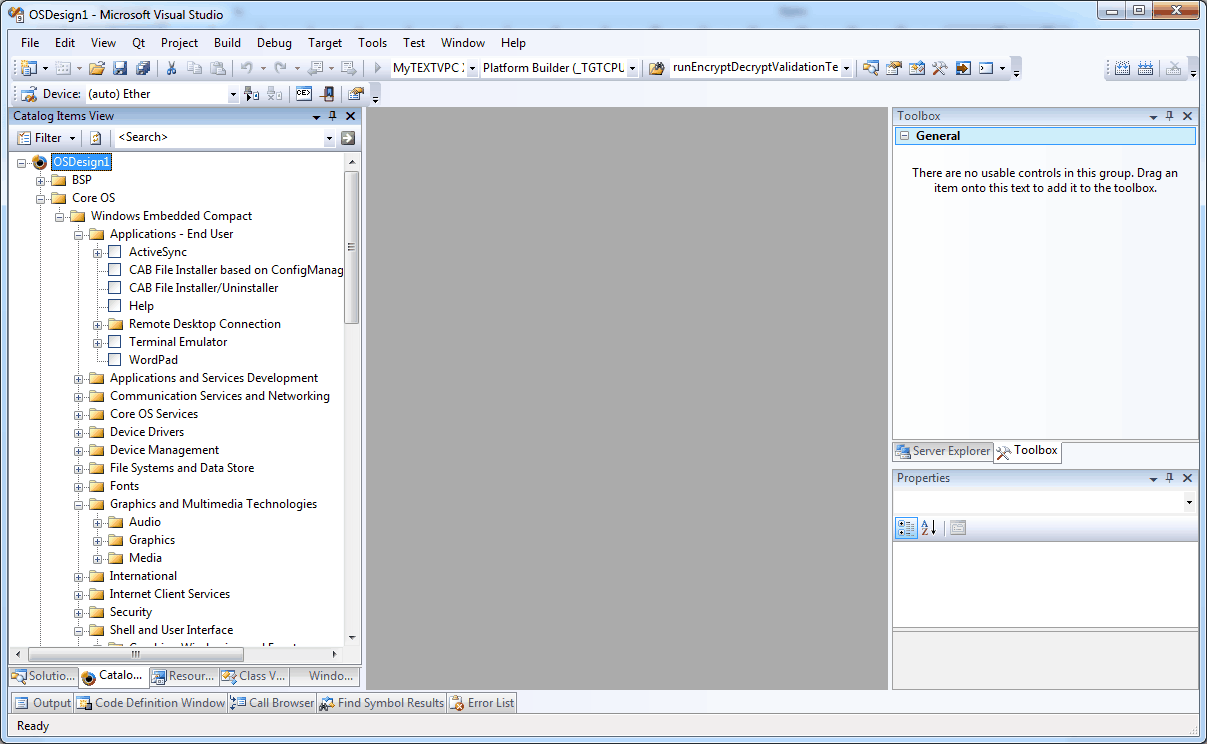Image resolution: width=1207 pixels, height=744 pixels.
Task: Click the Open File folder icon
Action: [97, 68]
